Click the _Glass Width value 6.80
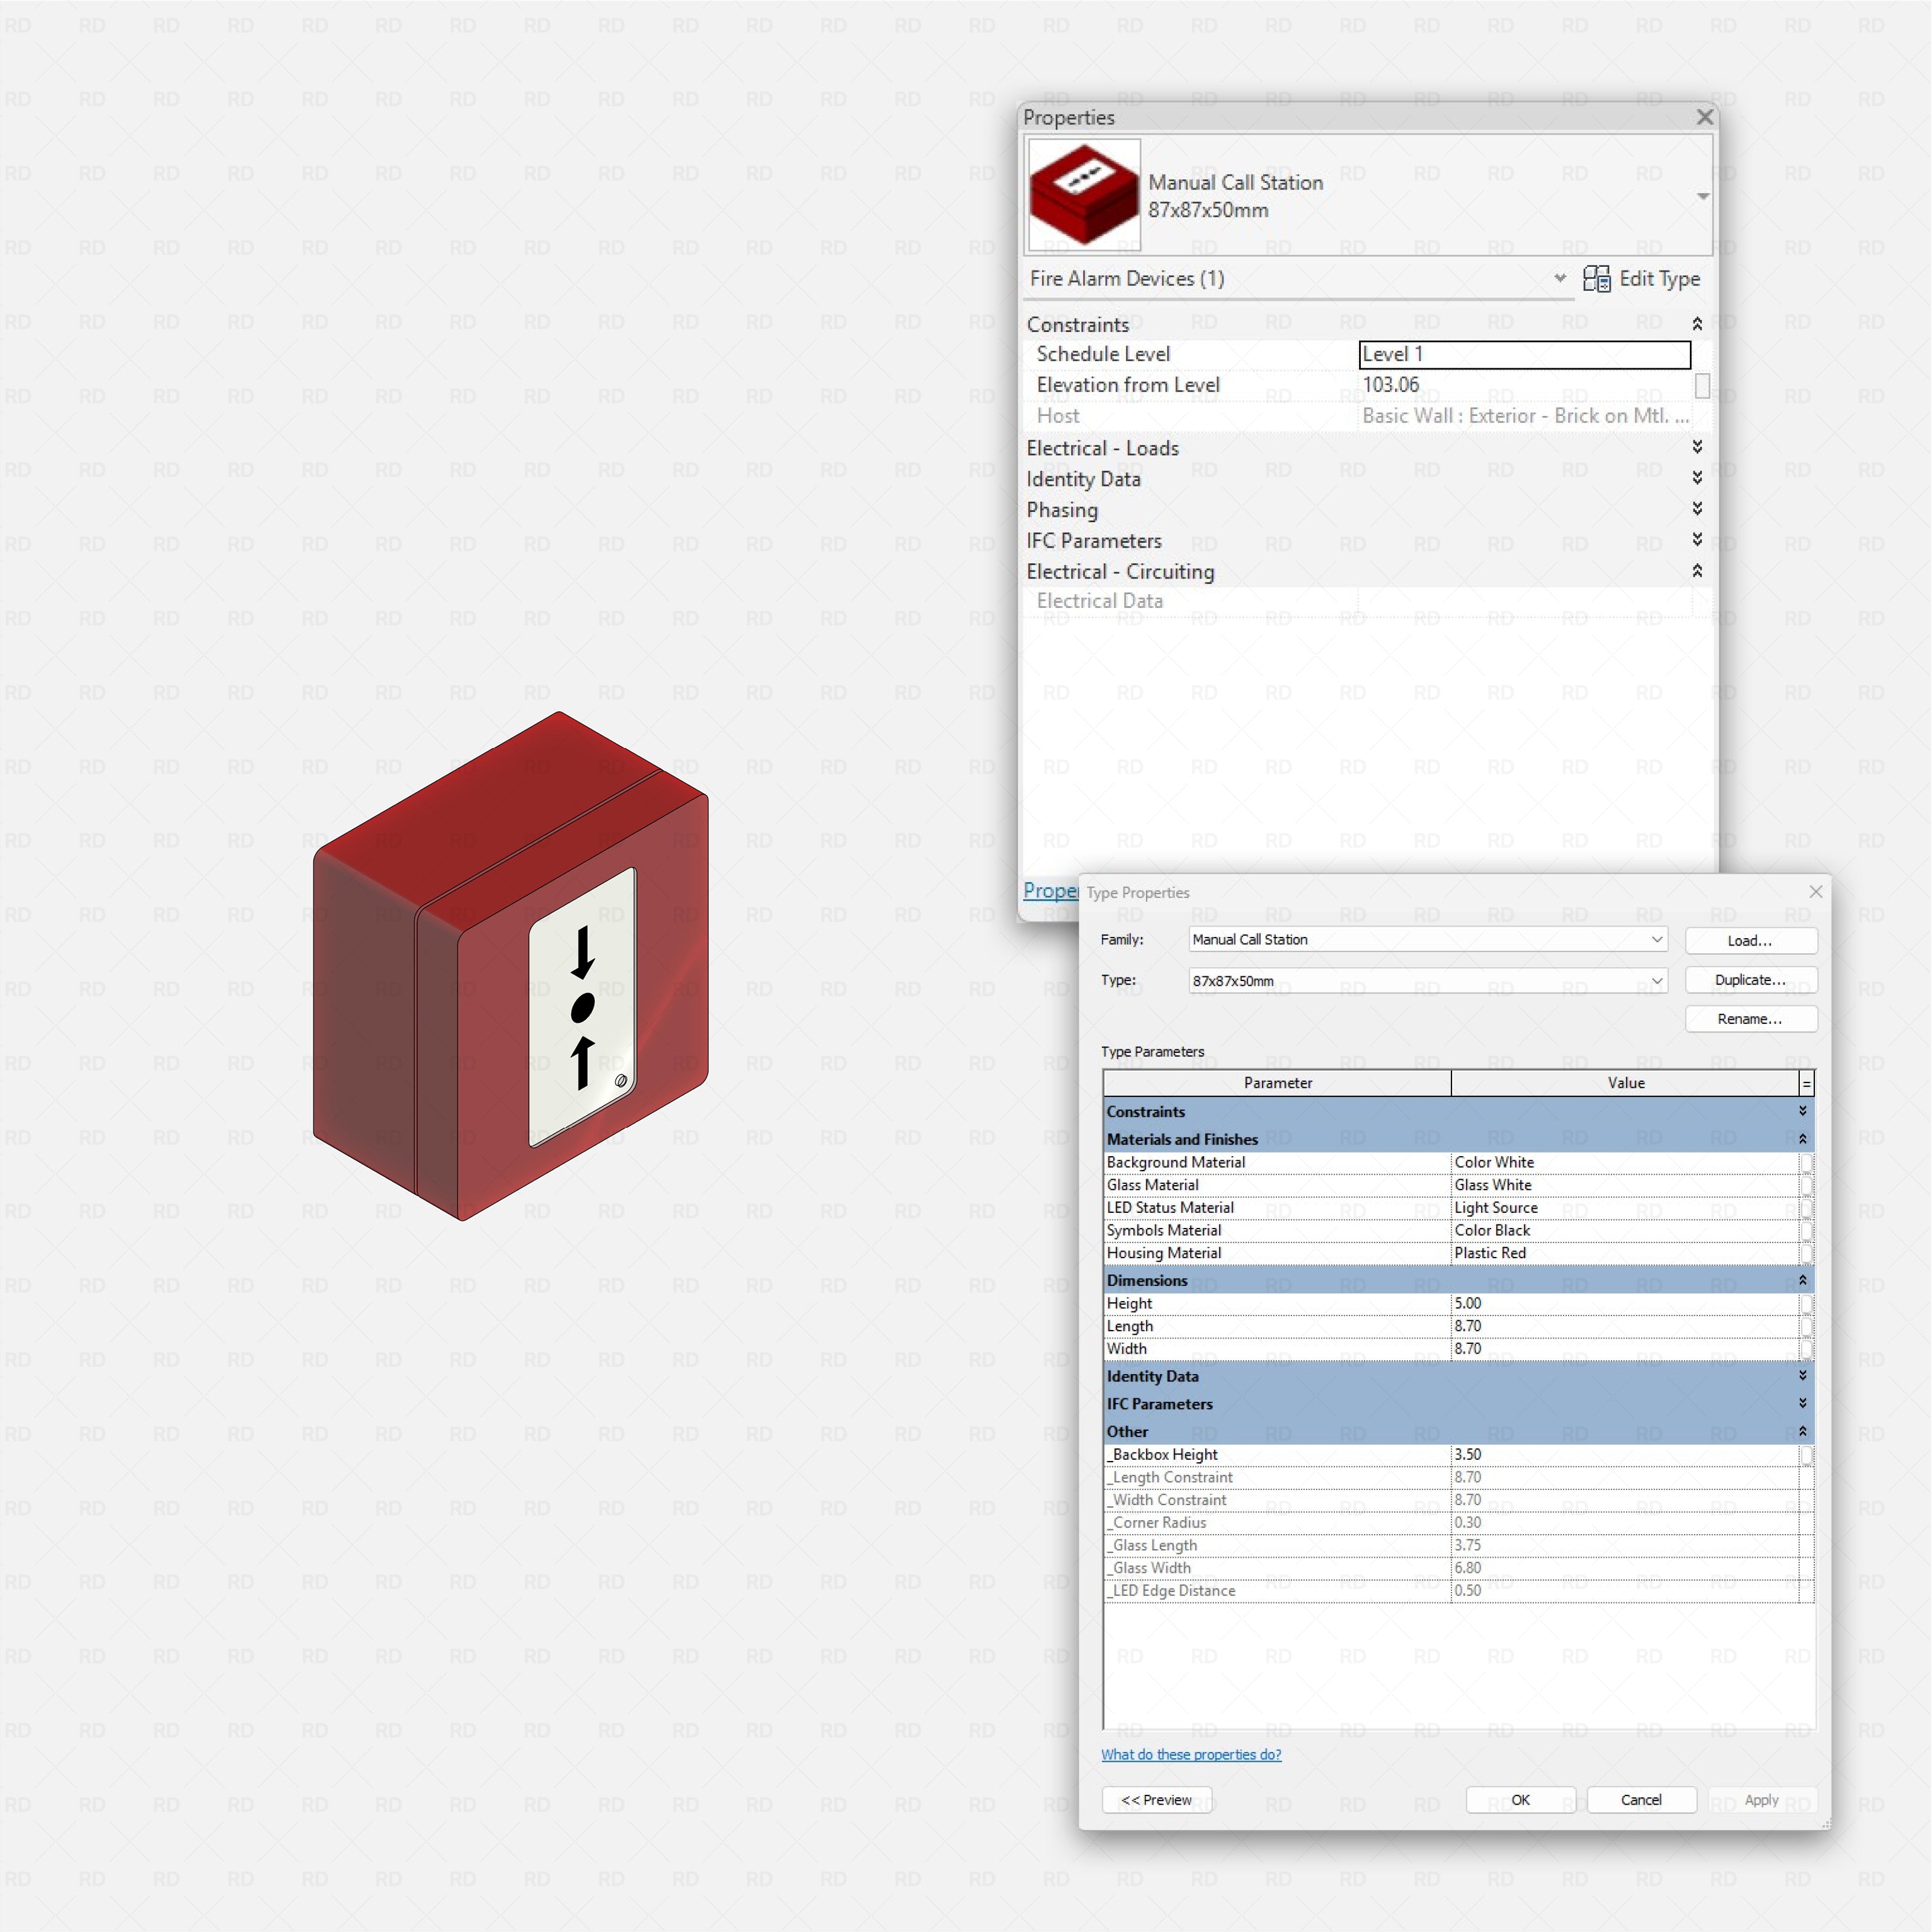Screen dimensions: 1932x1932 (1625, 1568)
